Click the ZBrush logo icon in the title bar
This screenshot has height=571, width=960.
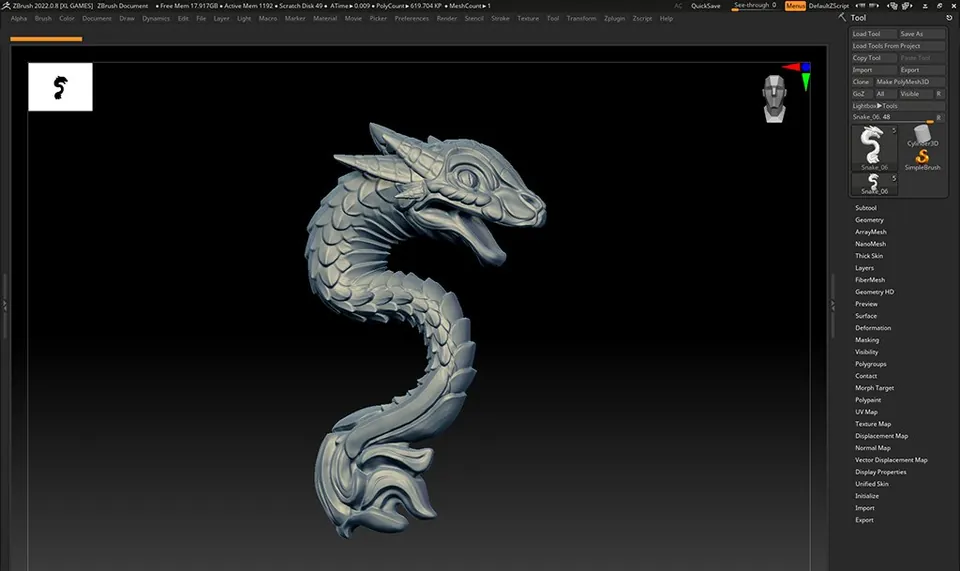[6, 6]
